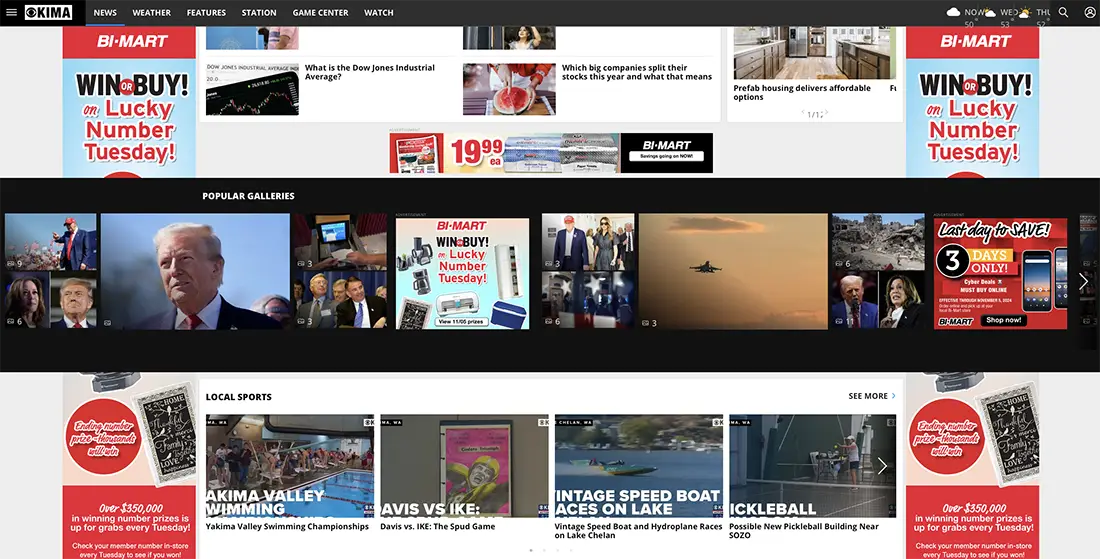Check the NOW 50° weather icon
This screenshot has width=1100, height=559.
(953, 12)
